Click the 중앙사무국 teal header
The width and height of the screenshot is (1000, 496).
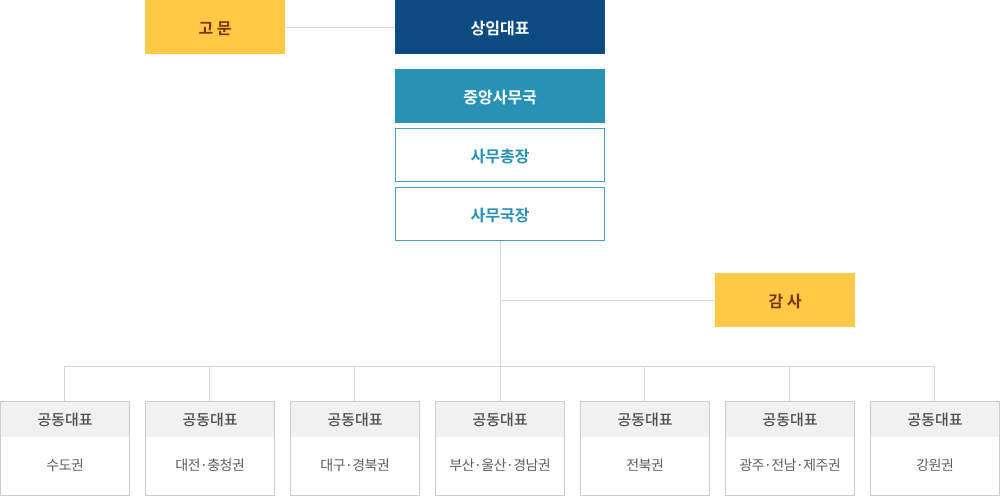coord(500,96)
